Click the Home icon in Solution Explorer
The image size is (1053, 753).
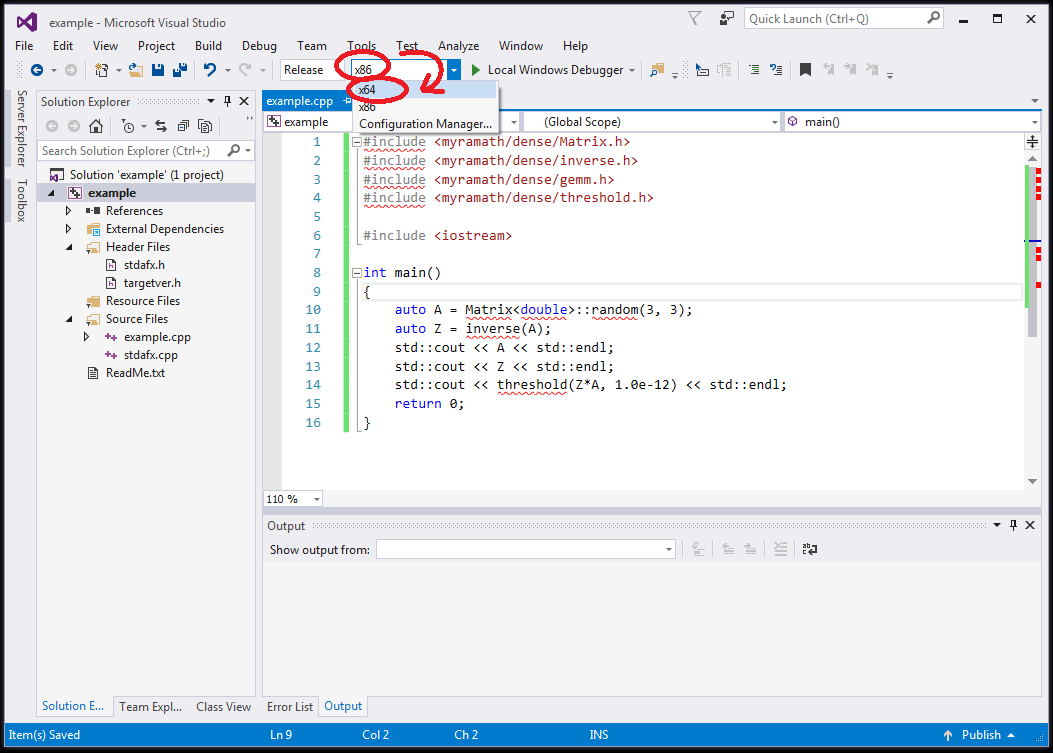click(x=96, y=126)
